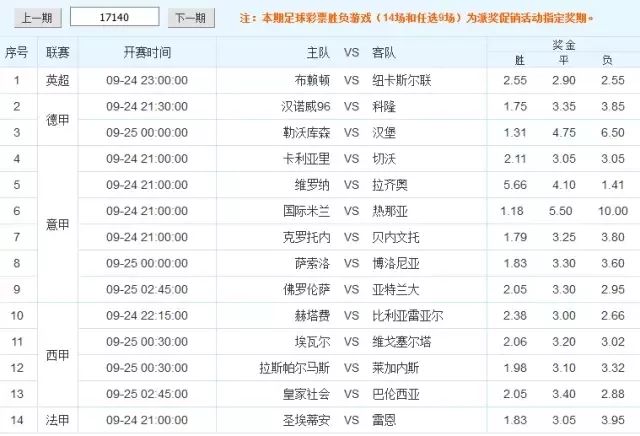Click the 开赛时间 column header

(147, 52)
